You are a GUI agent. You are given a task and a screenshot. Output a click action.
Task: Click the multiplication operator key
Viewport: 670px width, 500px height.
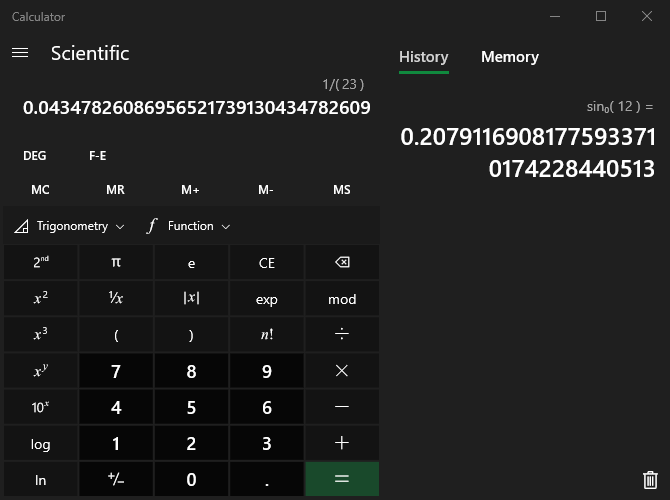(x=342, y=371)
